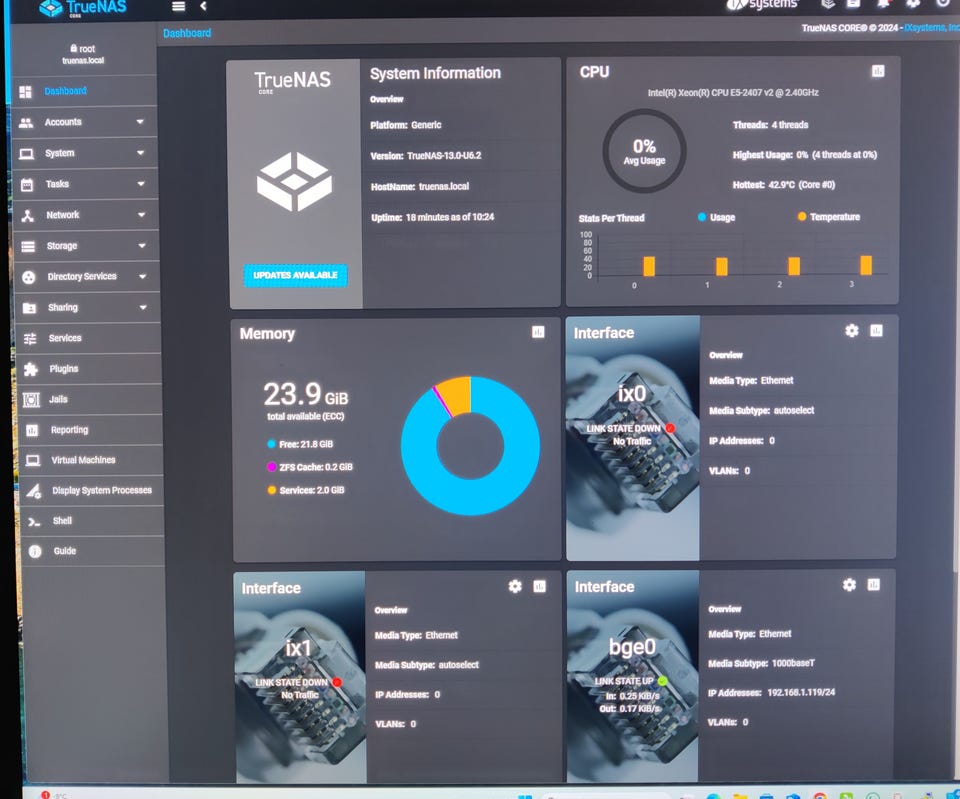This screenshot has width=960, height=799.
Task: Click the magenta ZFS Cache legend dot
Action: [271, 467]
